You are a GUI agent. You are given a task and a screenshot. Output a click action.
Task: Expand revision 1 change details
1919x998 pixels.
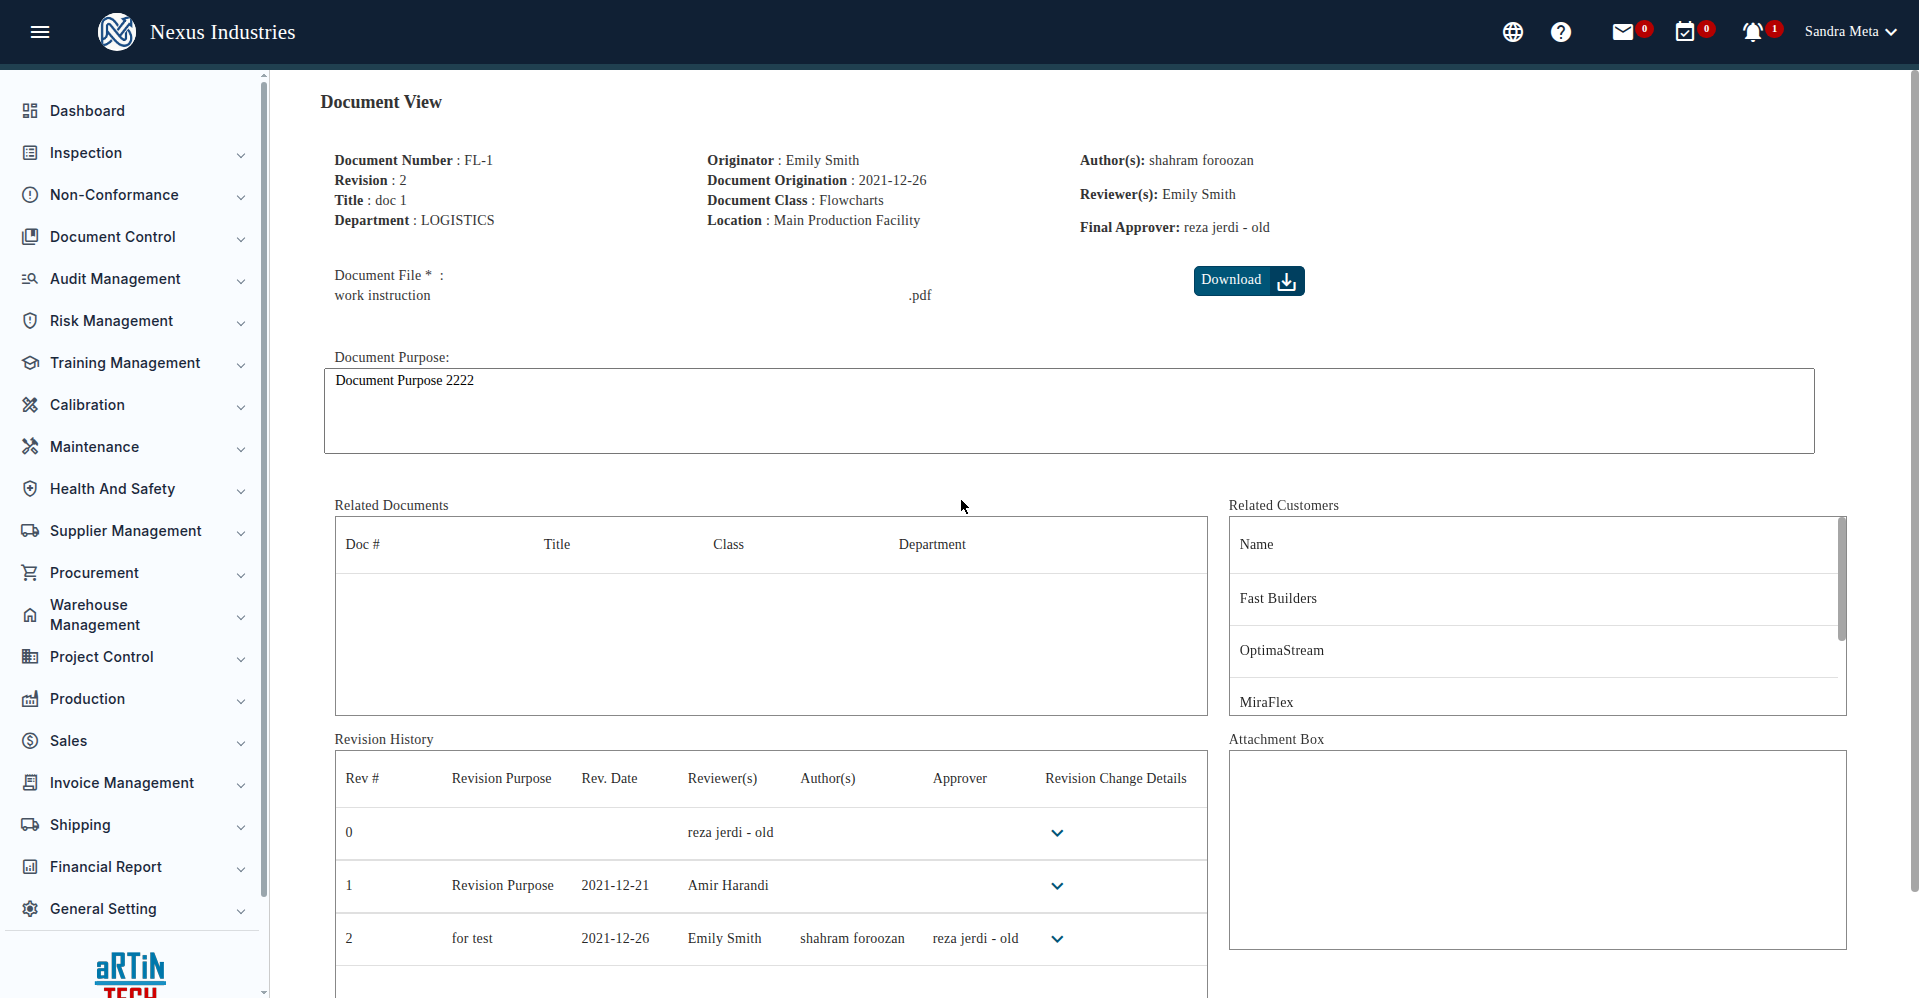[x=1057, y=886]
